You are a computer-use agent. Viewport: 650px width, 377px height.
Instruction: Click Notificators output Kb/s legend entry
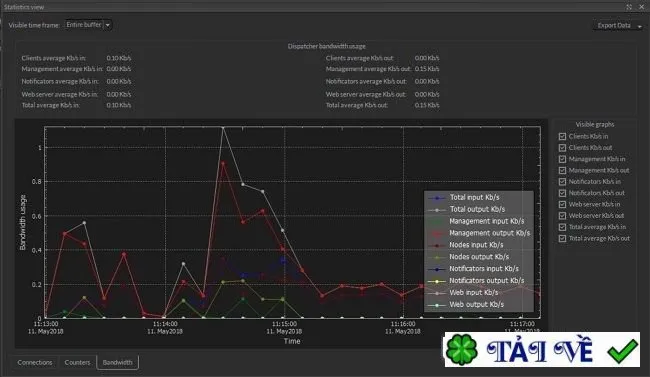(476, 281)
